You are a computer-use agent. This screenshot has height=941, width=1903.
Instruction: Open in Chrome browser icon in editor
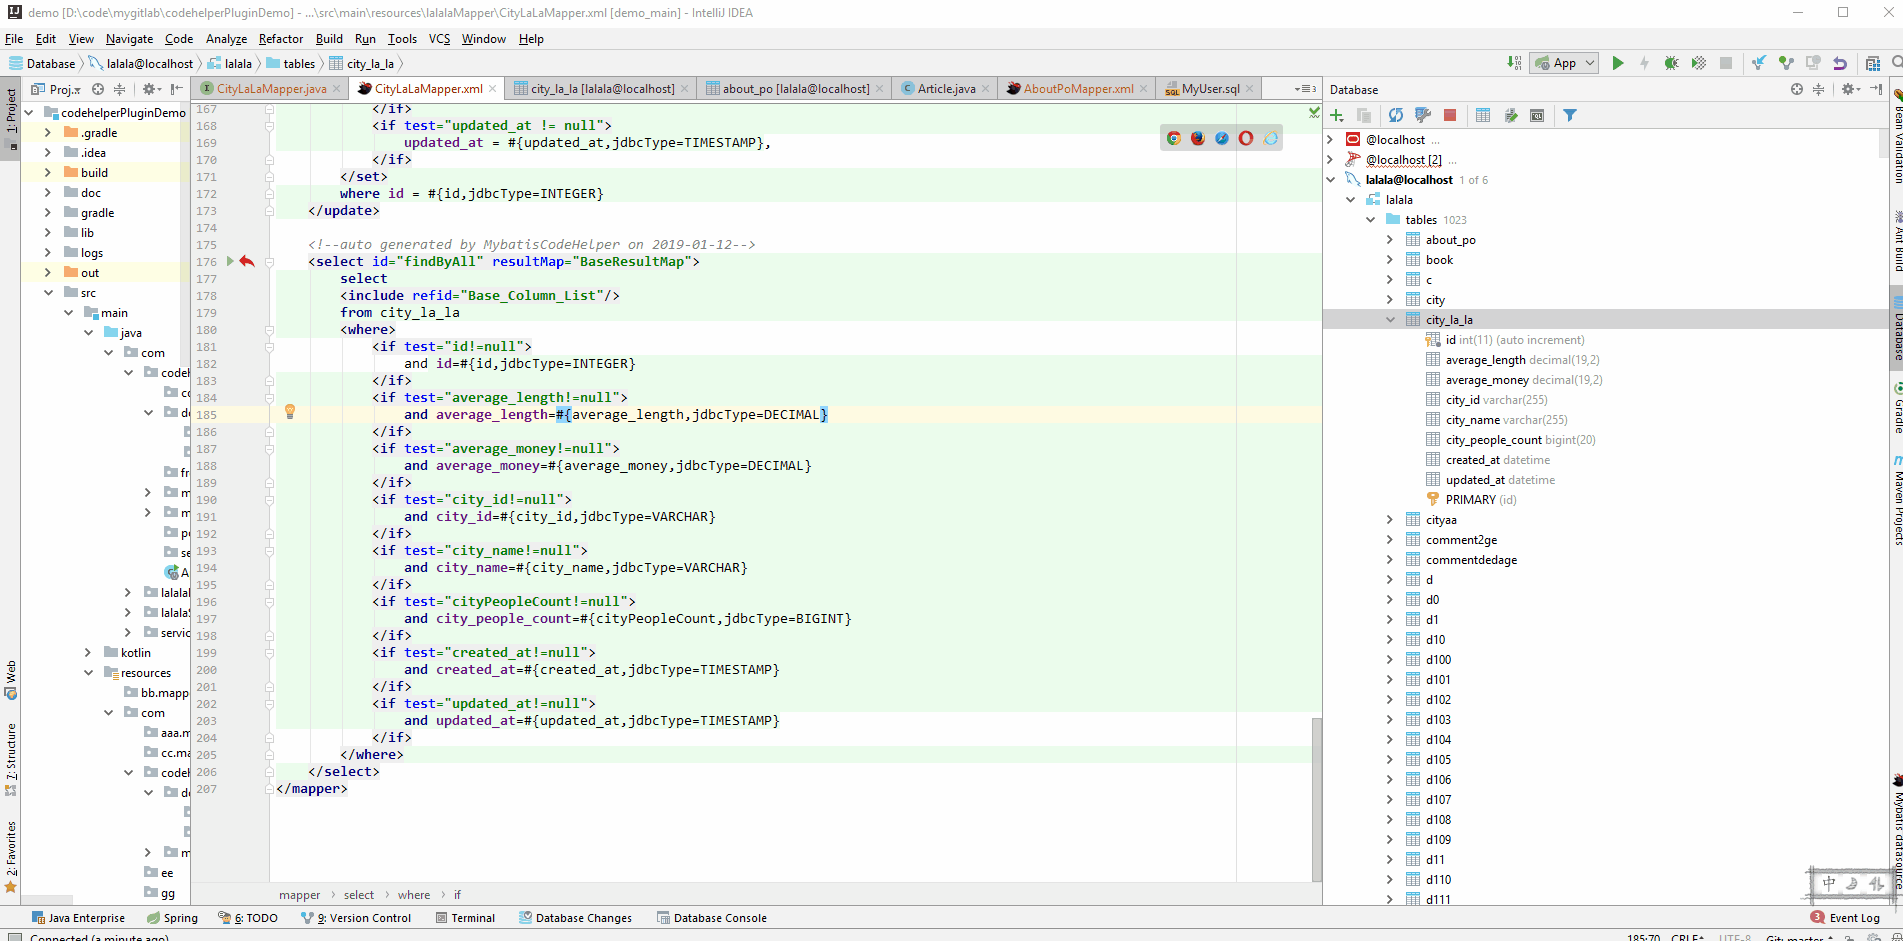1174,138
